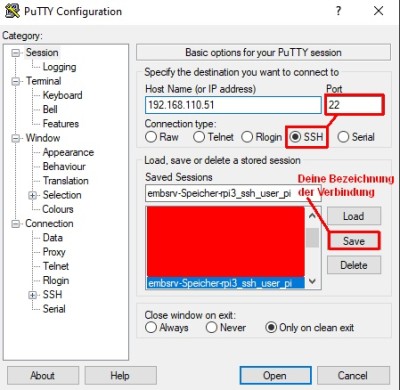Click the Save session button

(x=354, y=241)
